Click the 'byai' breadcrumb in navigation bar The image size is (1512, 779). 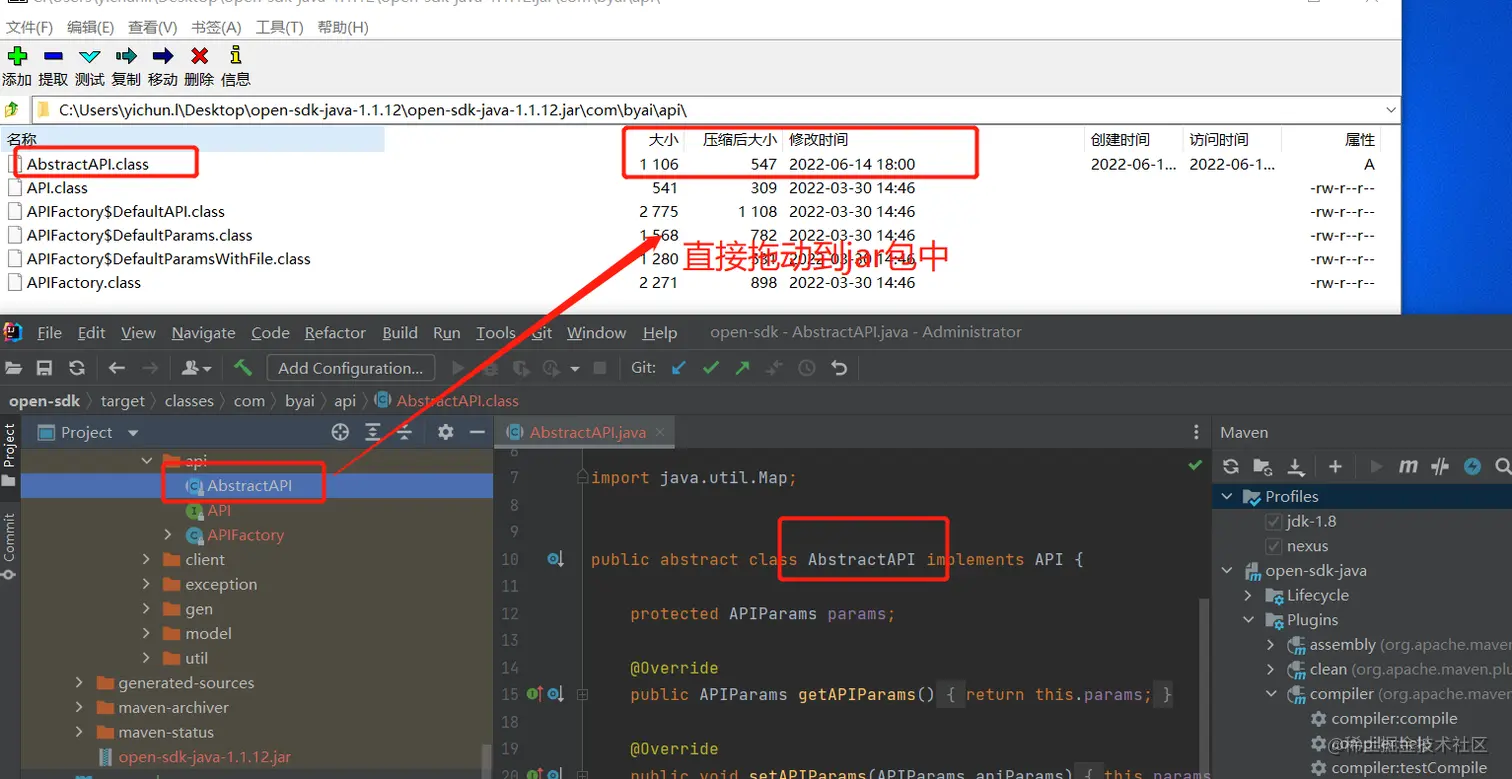300,401
